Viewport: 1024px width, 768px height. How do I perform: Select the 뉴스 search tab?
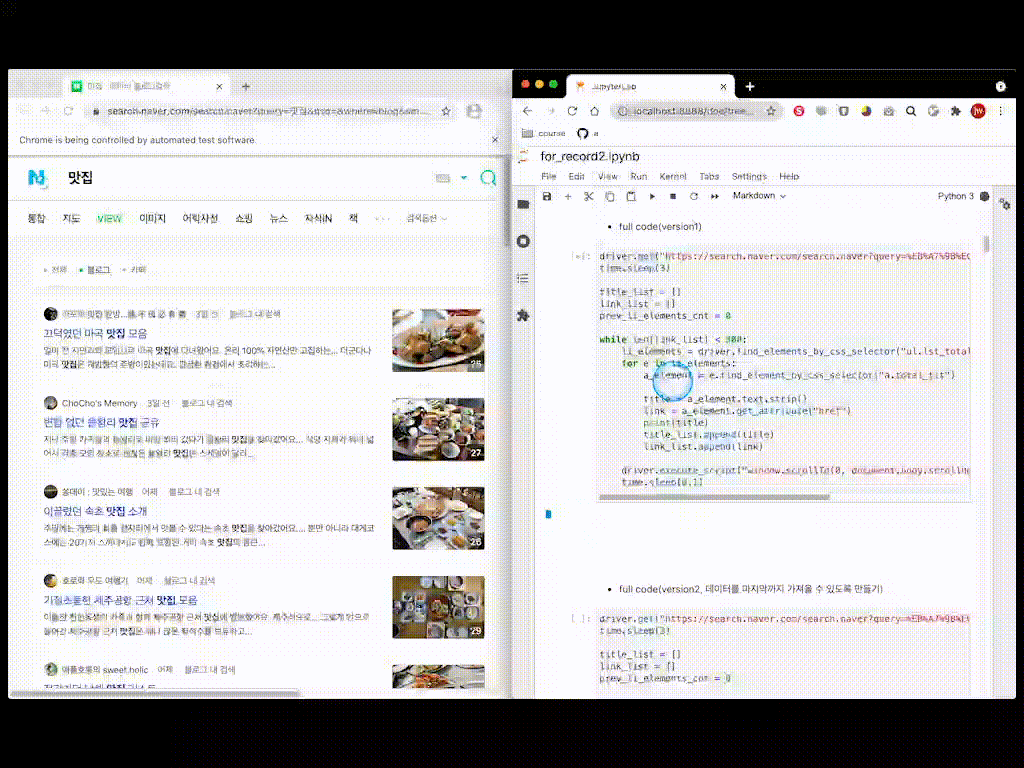pyautogui.click(x=279, y=218)
